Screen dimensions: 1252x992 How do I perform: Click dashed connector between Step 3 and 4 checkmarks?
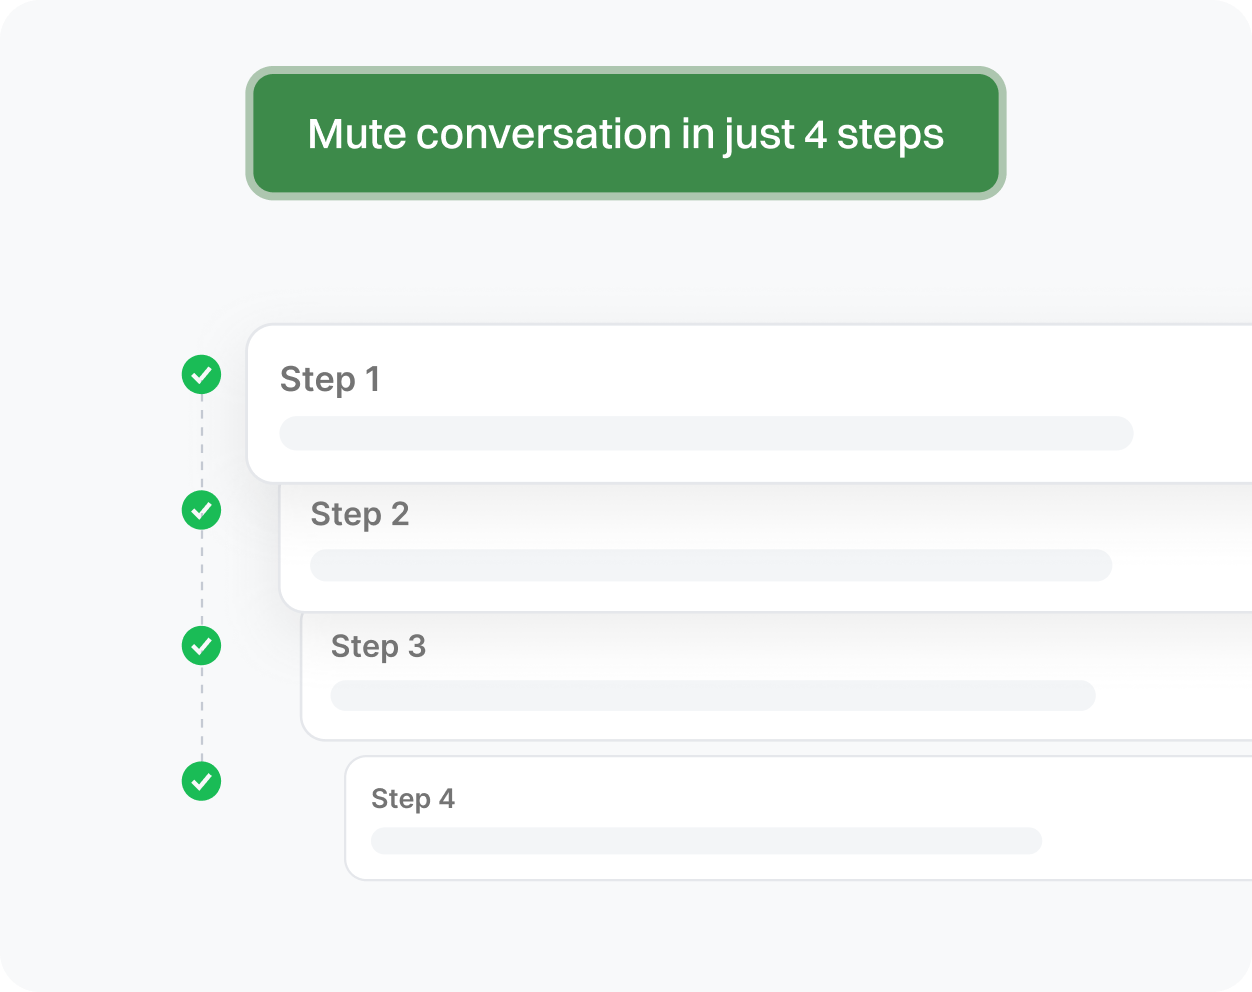click(201, 714)
